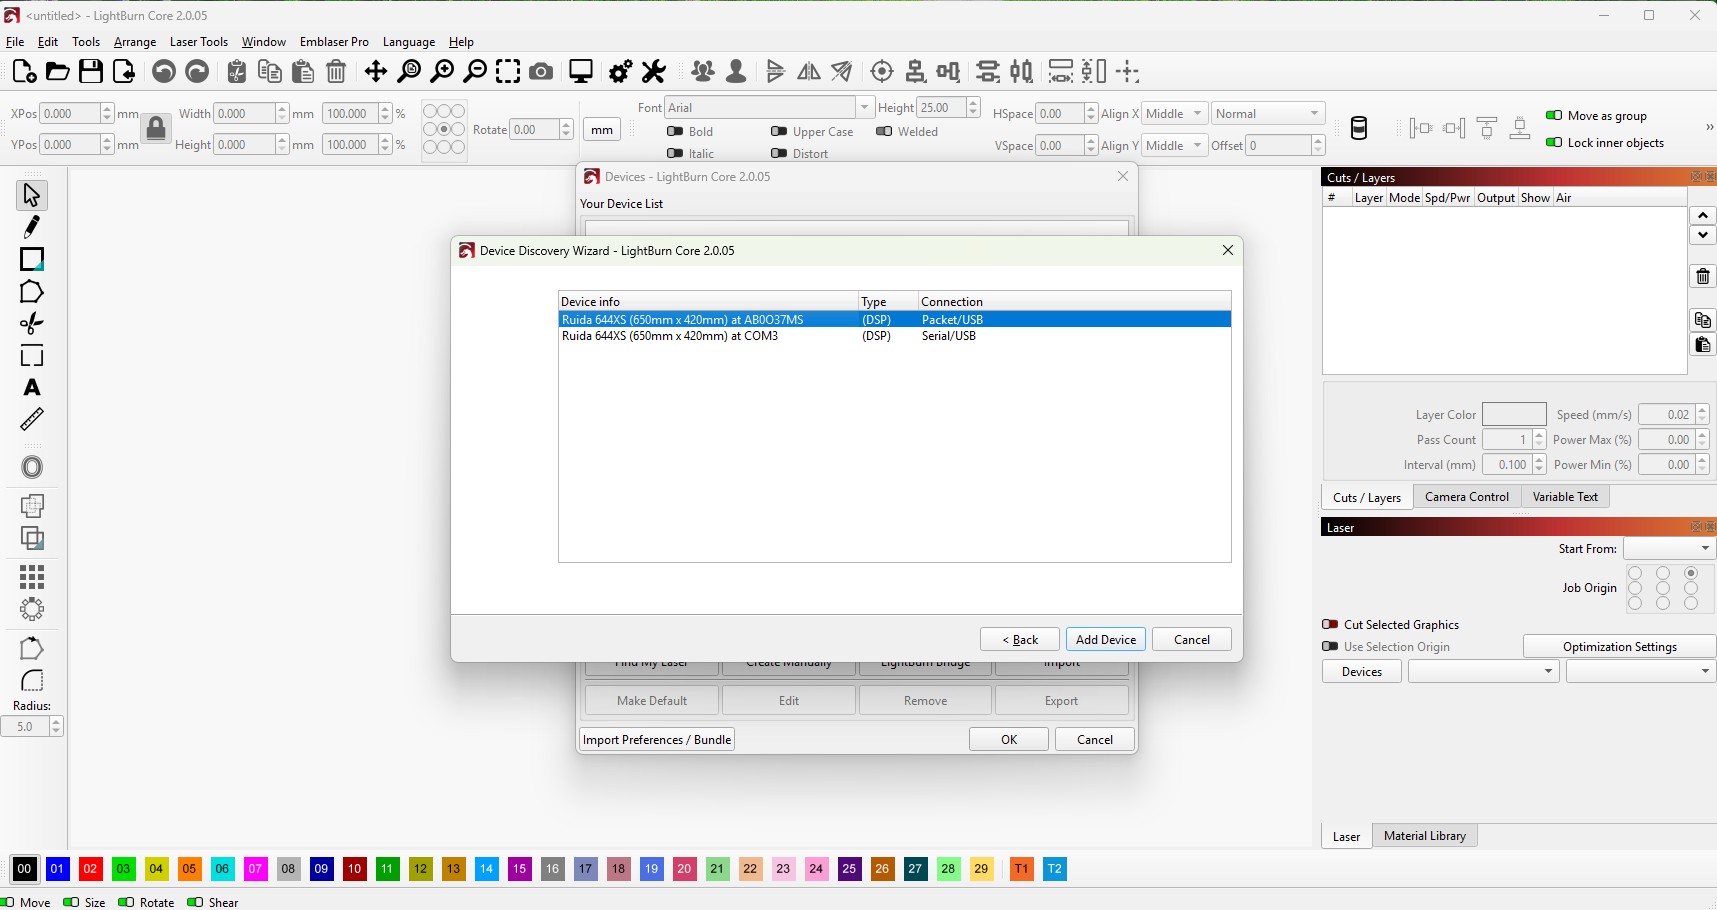
Task: Toggle the Upper Case switch
Action: 779,131
